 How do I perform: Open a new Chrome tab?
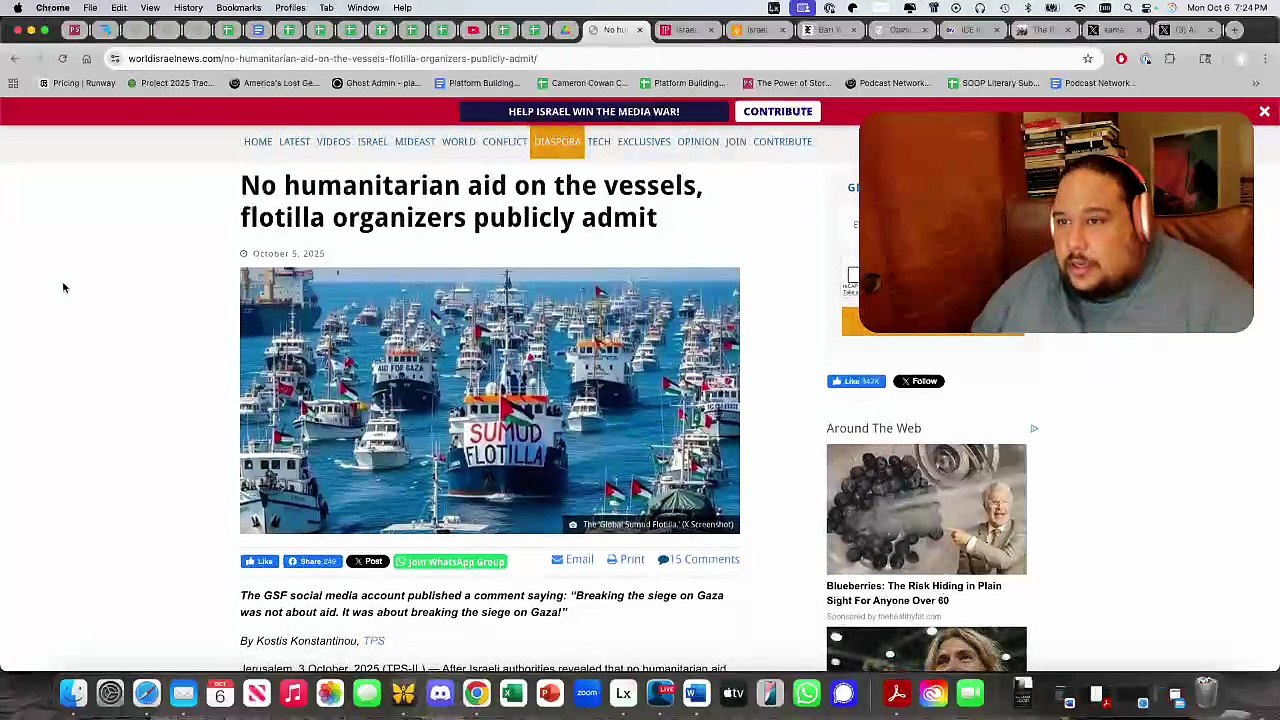click(x=1237, y=30)
